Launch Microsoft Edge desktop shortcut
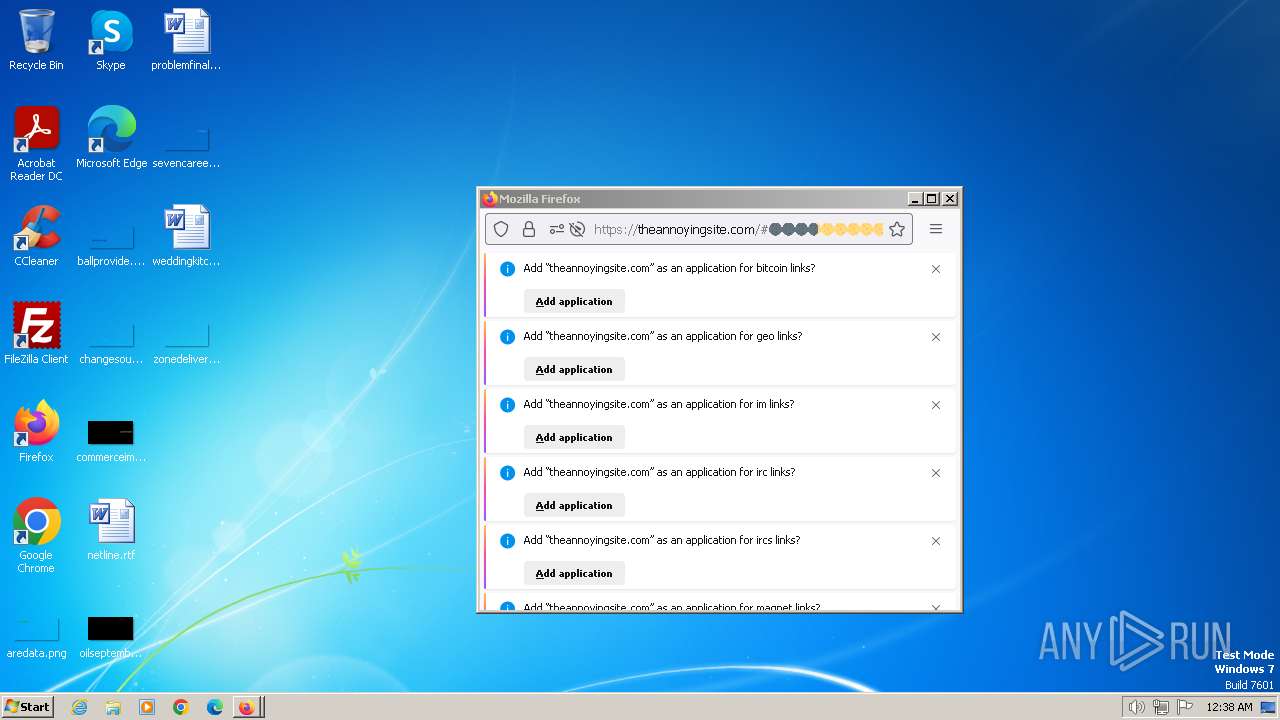The width and height of the screenshot is (1280, 720). point(111,138)
